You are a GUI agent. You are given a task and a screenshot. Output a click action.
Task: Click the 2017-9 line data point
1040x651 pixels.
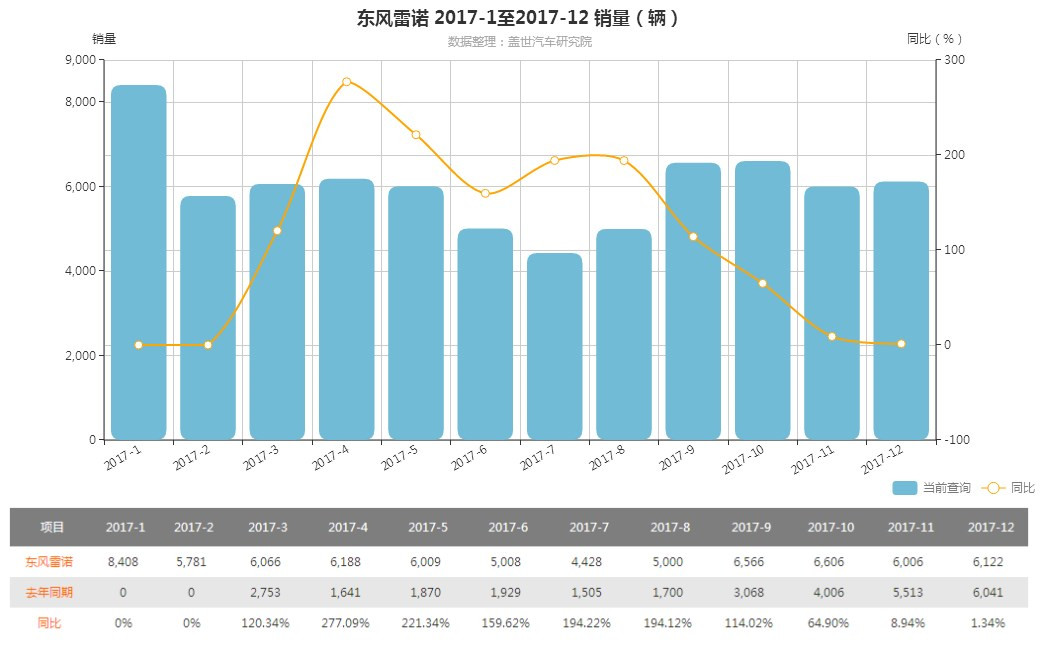coord(693,237)
